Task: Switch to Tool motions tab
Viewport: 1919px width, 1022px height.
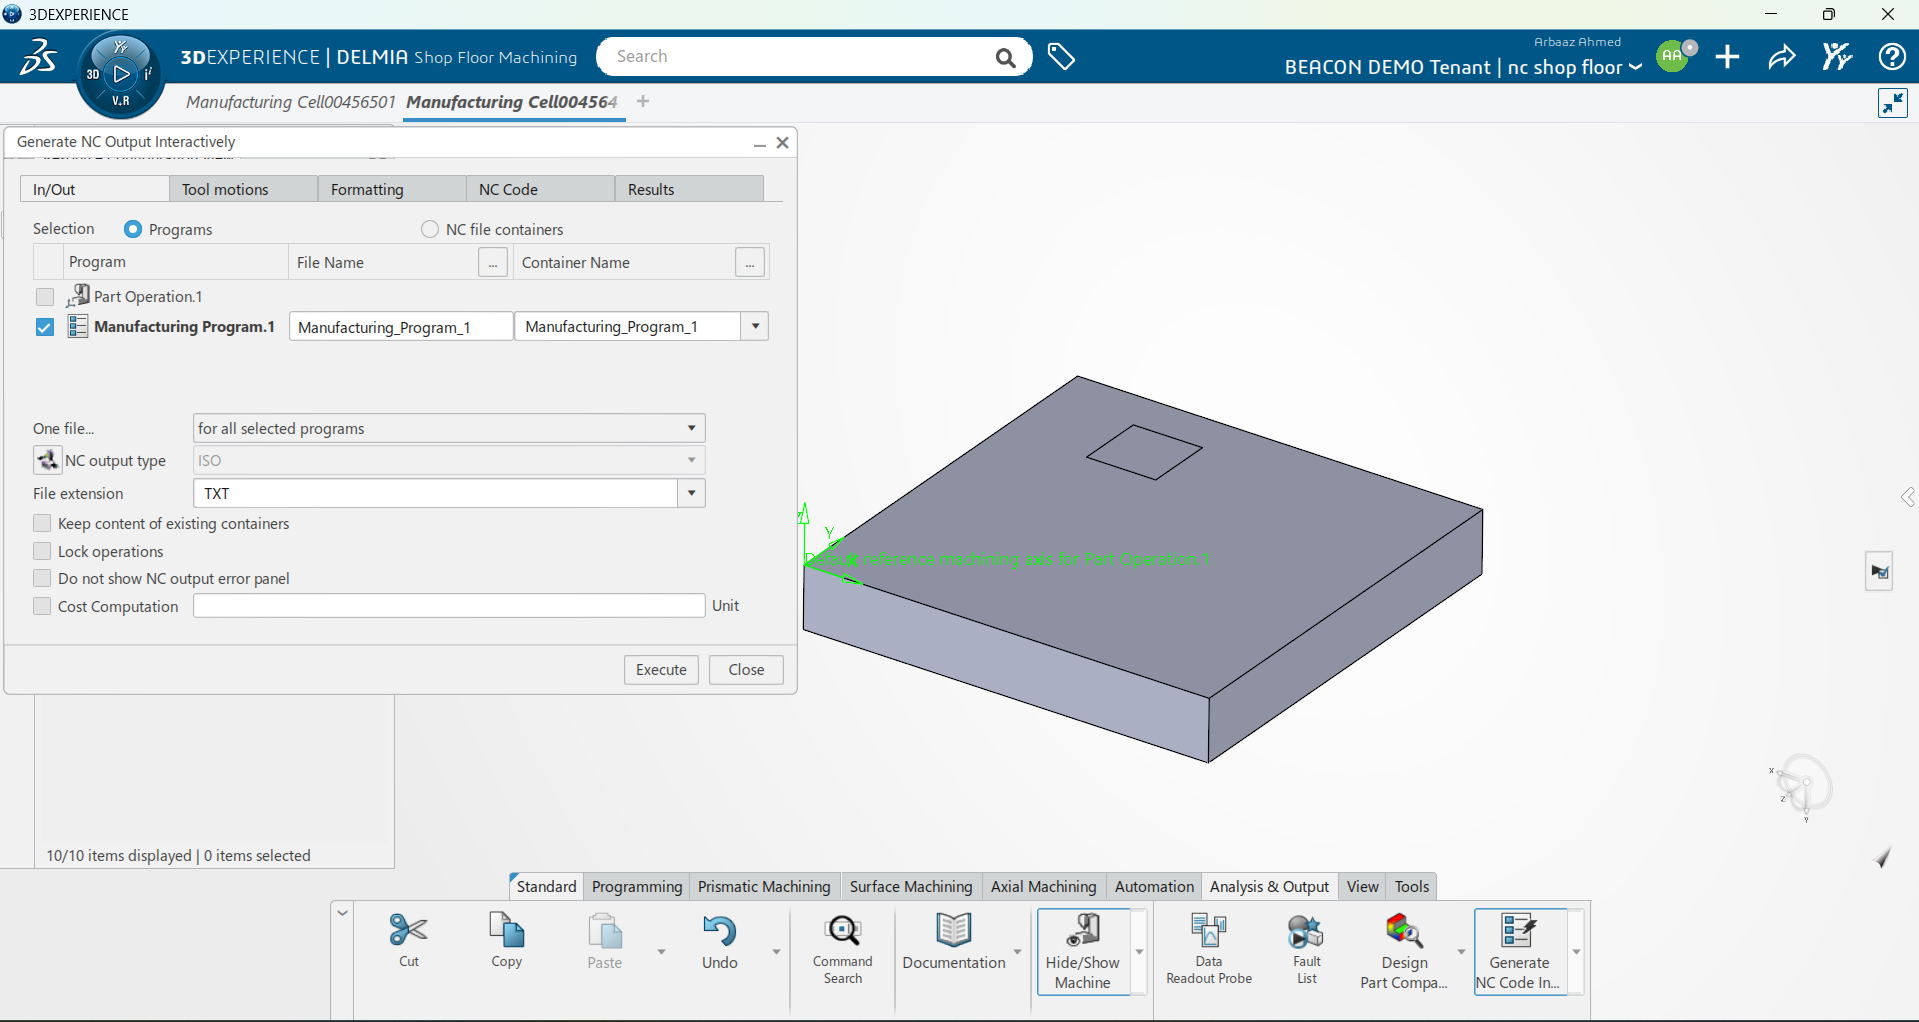Action: [243, 189]
